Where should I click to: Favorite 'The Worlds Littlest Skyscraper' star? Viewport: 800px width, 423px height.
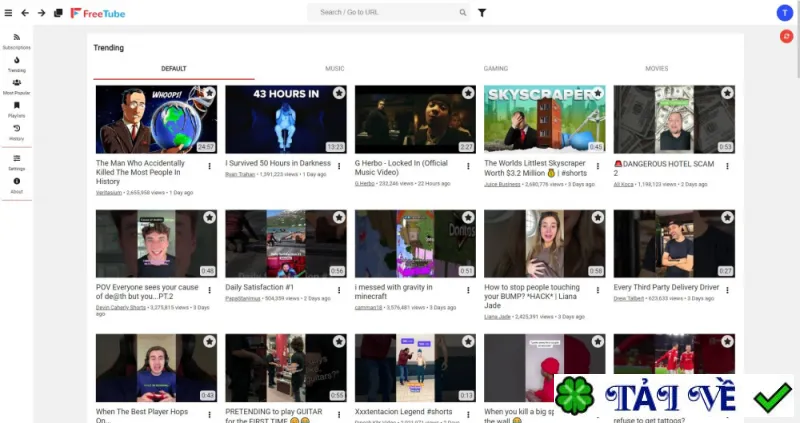(598, 93)
